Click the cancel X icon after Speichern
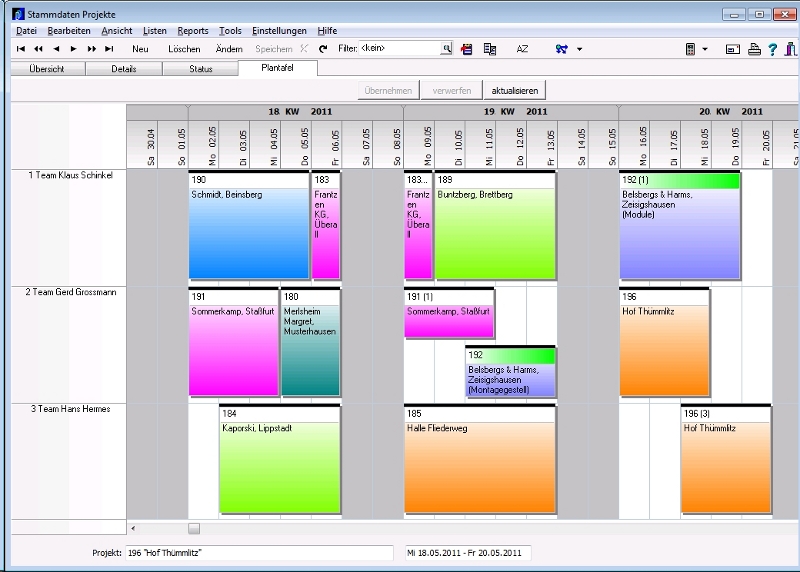 (304, 48)
